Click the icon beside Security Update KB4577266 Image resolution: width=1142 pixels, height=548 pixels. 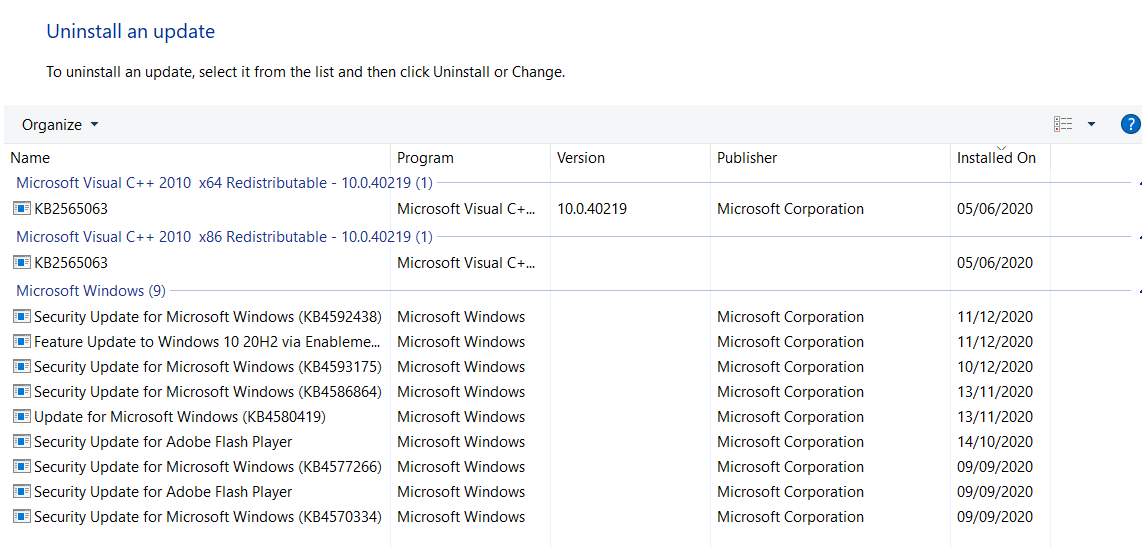[x=22, y=467]
